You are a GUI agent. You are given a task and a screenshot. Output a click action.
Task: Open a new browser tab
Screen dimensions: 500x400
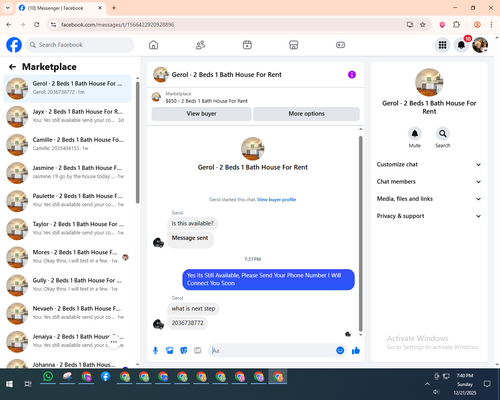pyautogui.click(x=114, y=8)
